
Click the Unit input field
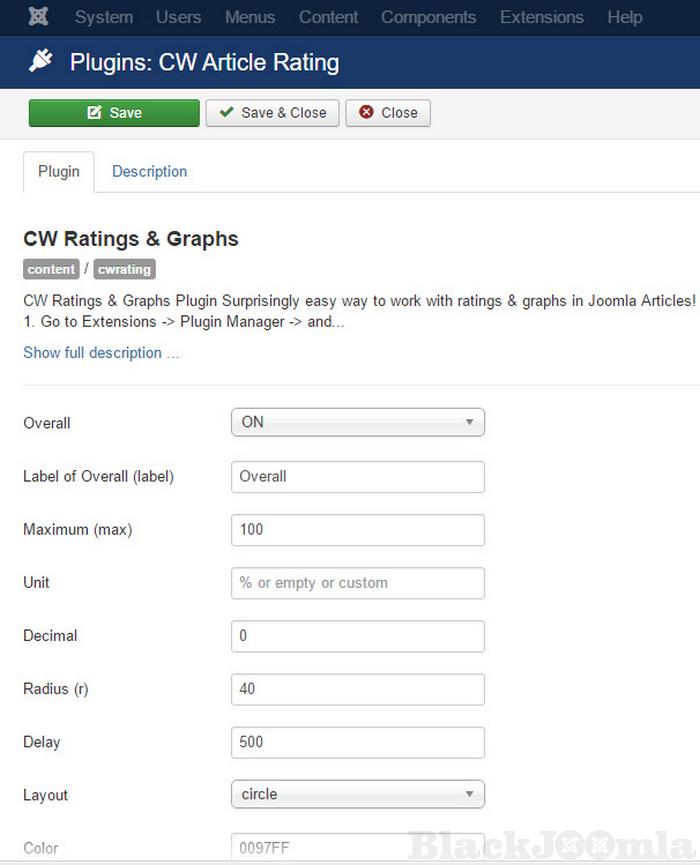point(357,583)
